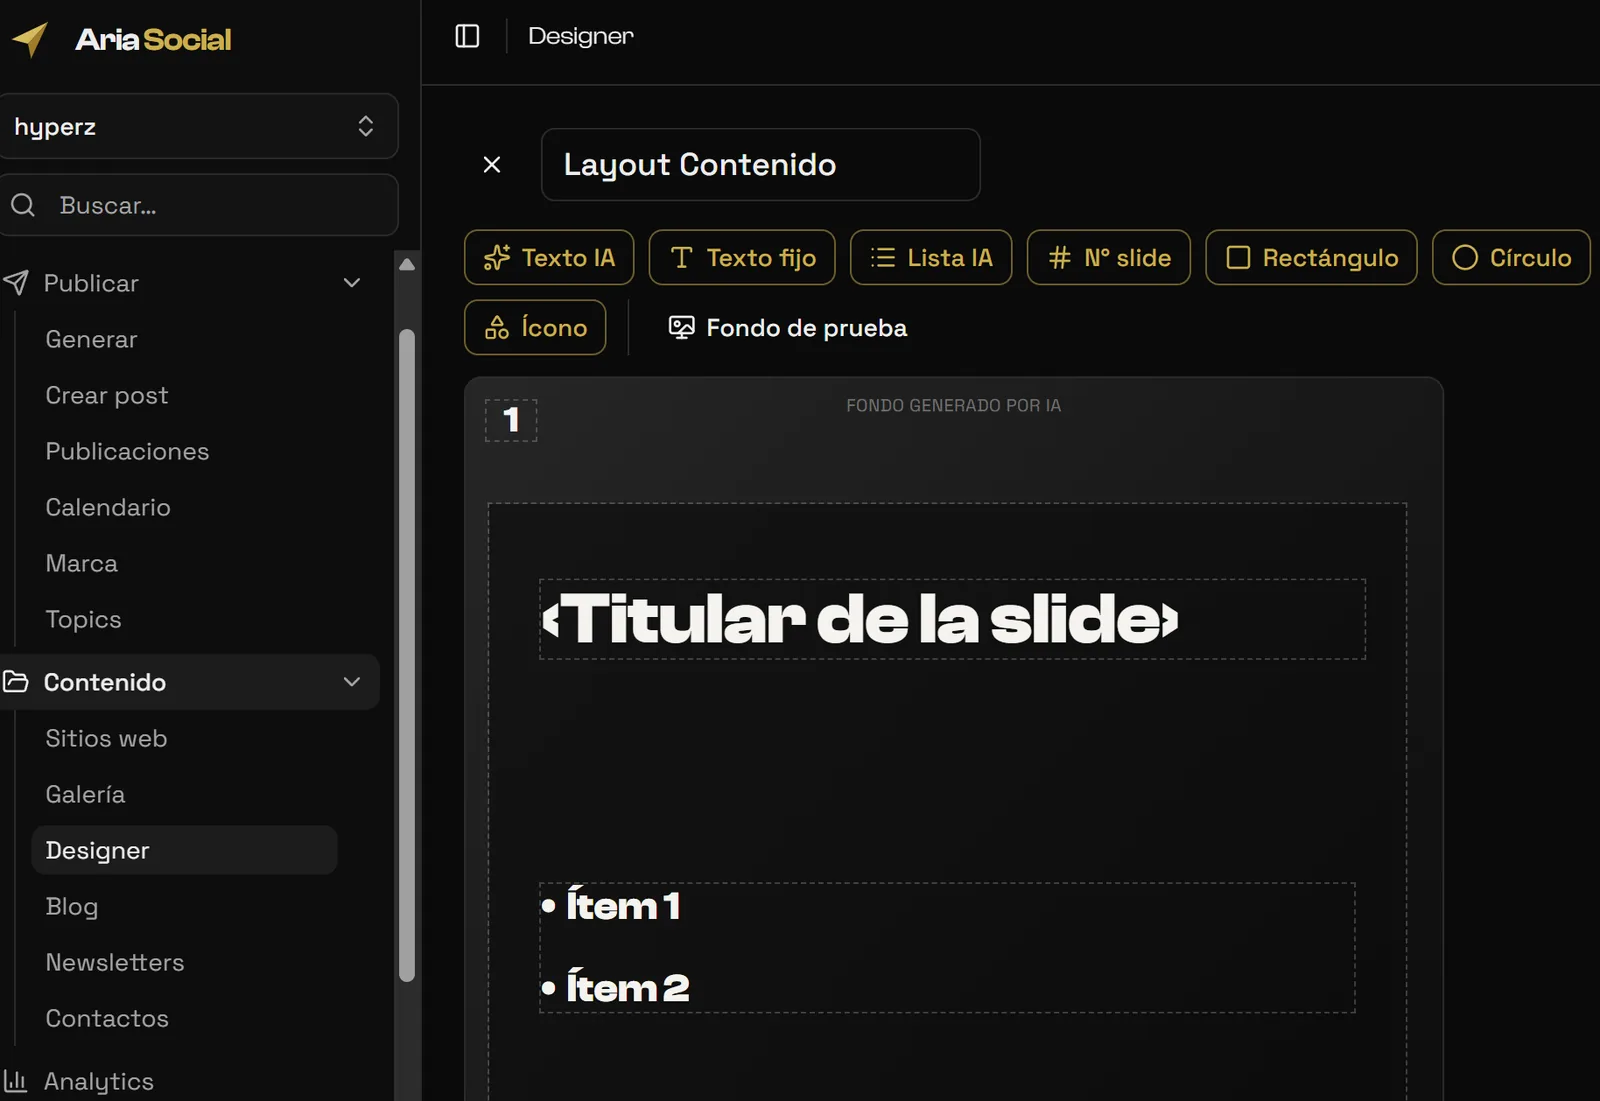Add a Círculo shape

1511,258
